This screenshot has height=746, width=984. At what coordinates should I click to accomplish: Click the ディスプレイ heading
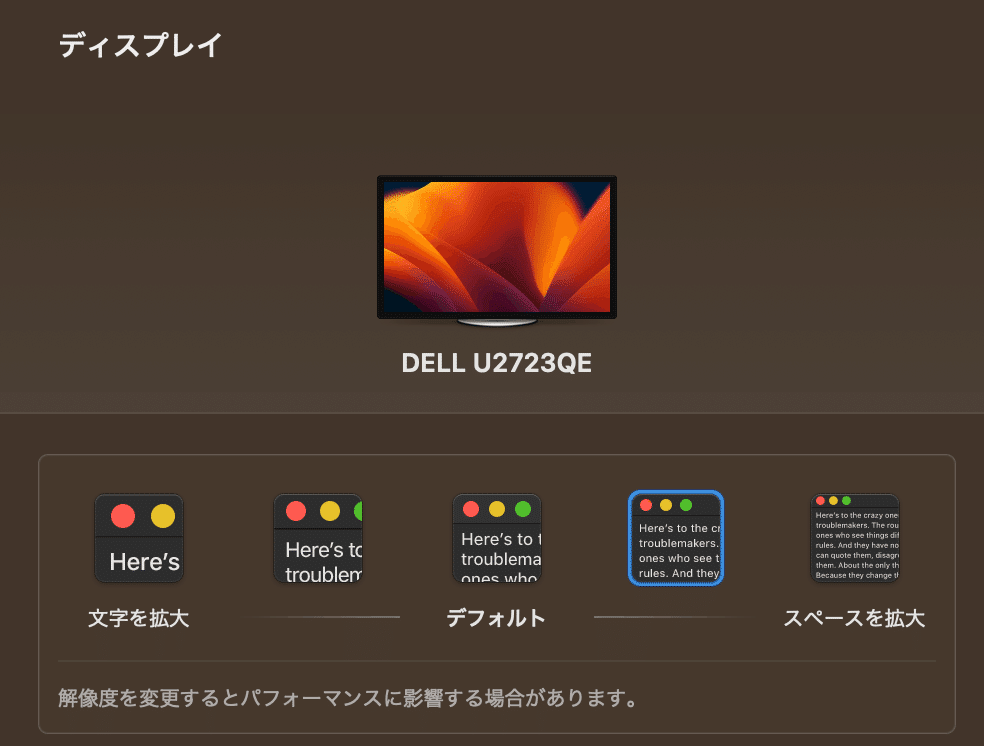[x=141, y=45]
